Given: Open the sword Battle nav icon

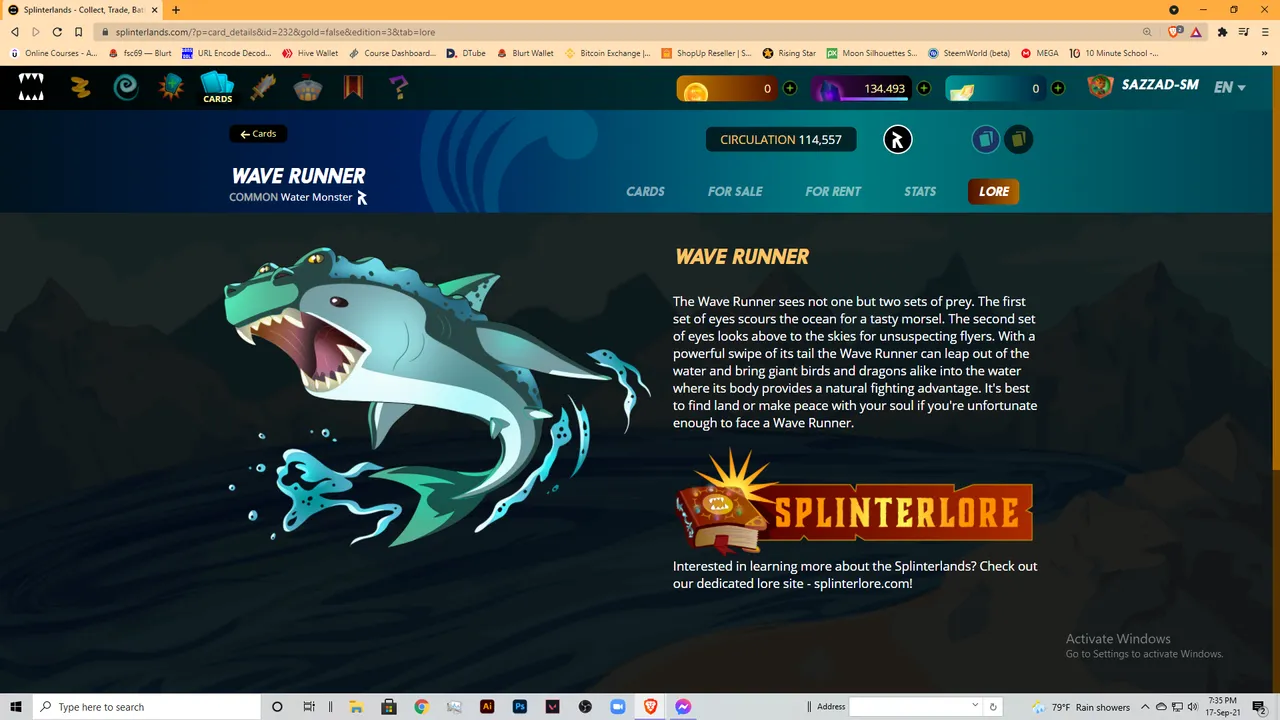Looking at the screenshot, I should [263, 88].
